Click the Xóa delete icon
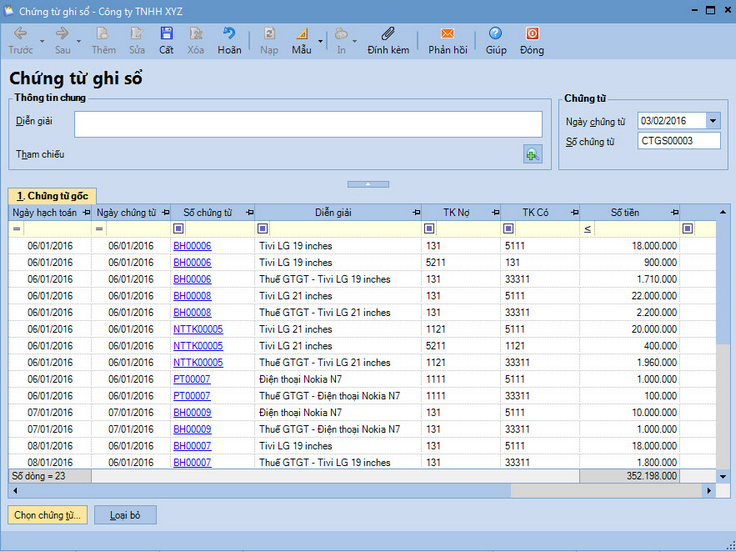 196,33
